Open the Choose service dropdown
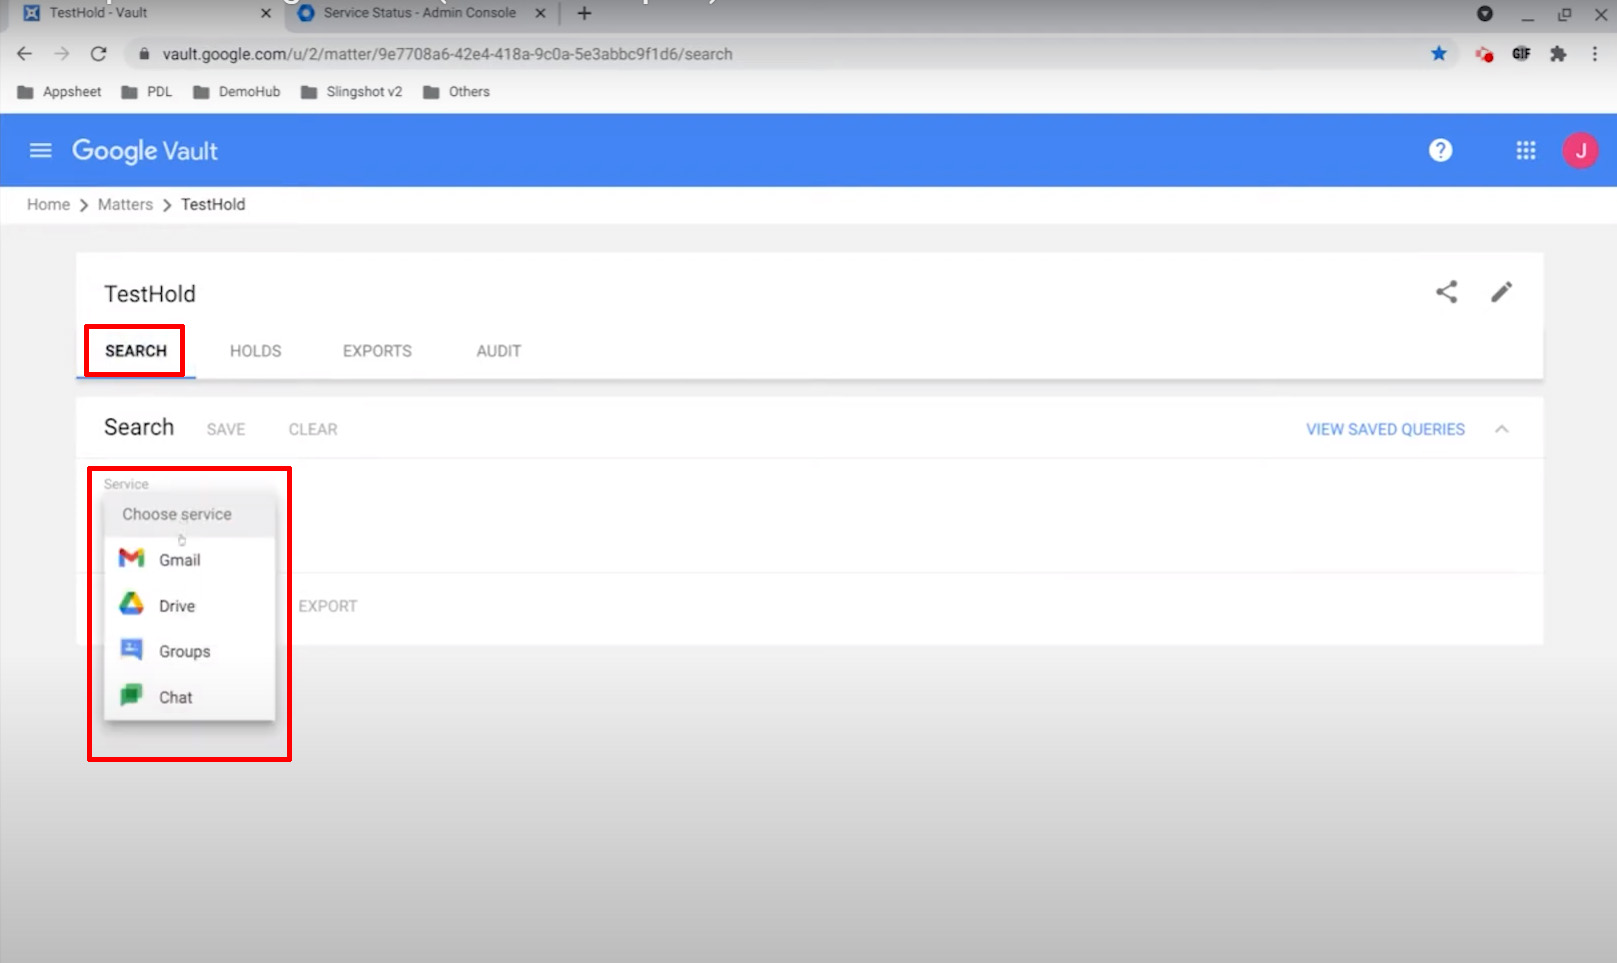 (177, 514)
